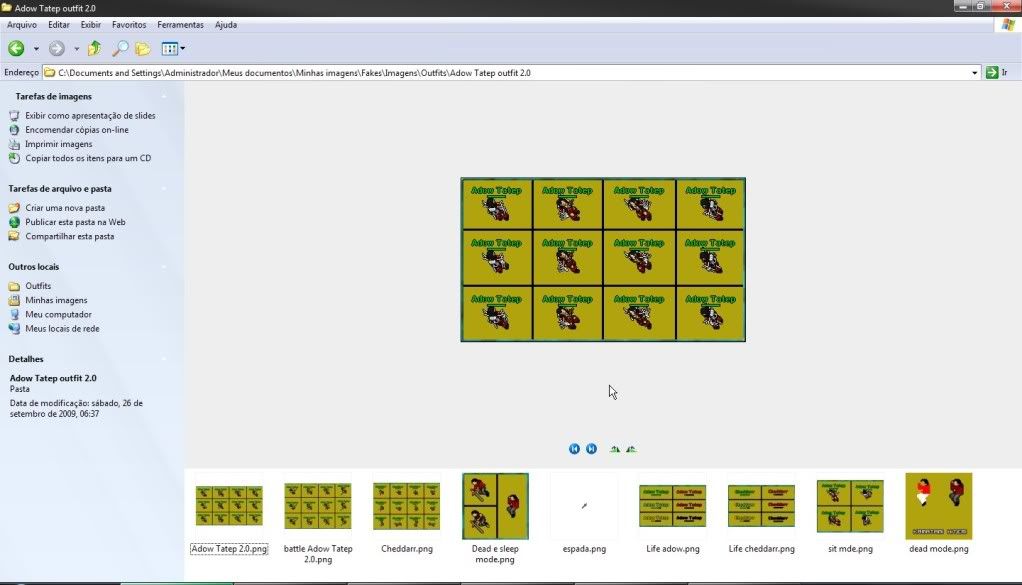Select the 'Dead e sleep mode.png' thumbnail
Screen dimensions: 1022x585
coord(495,506)
